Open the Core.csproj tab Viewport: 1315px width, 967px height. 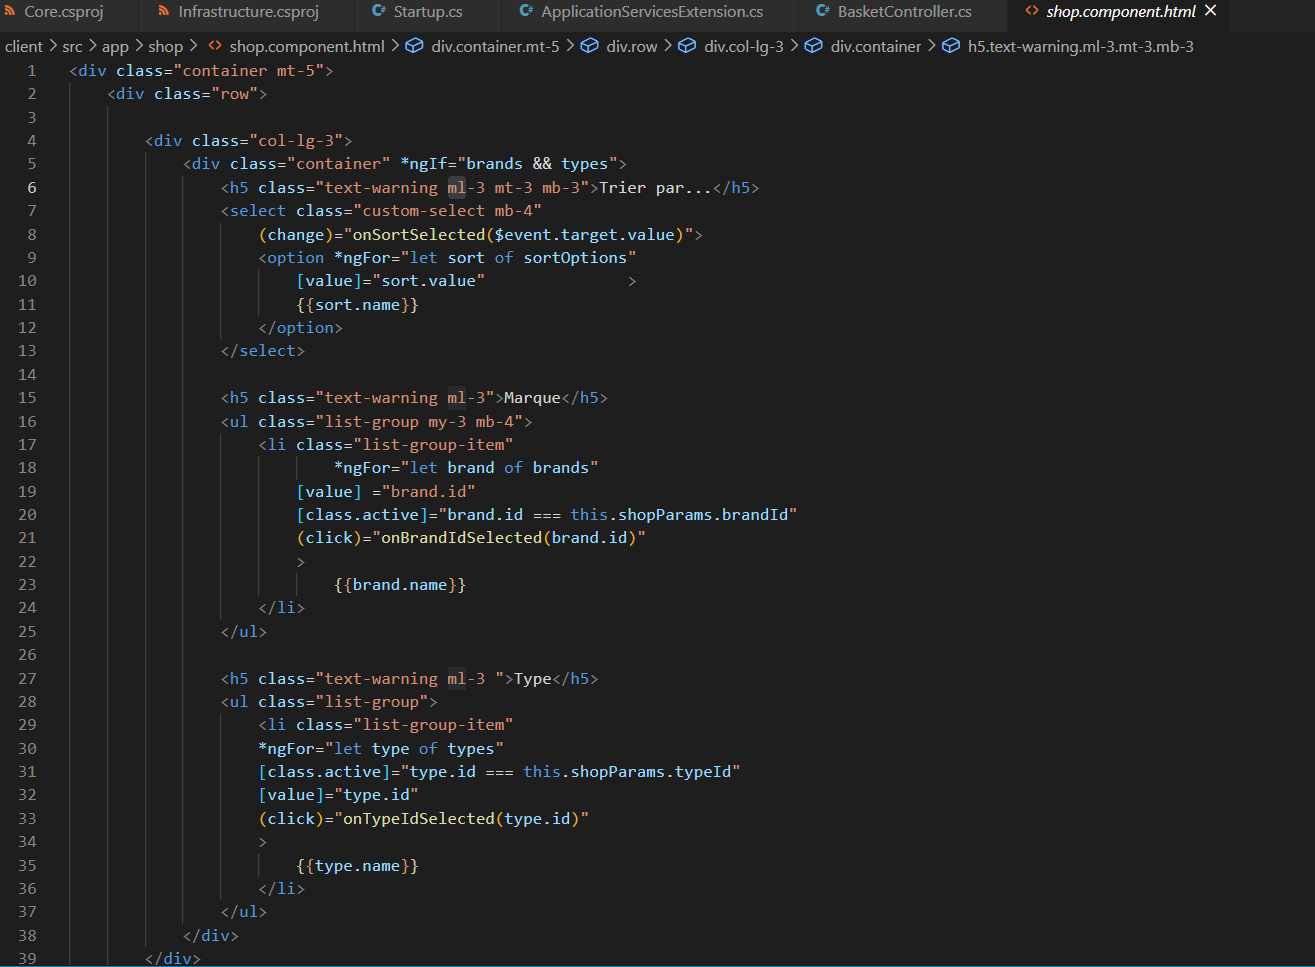point(63,12)
